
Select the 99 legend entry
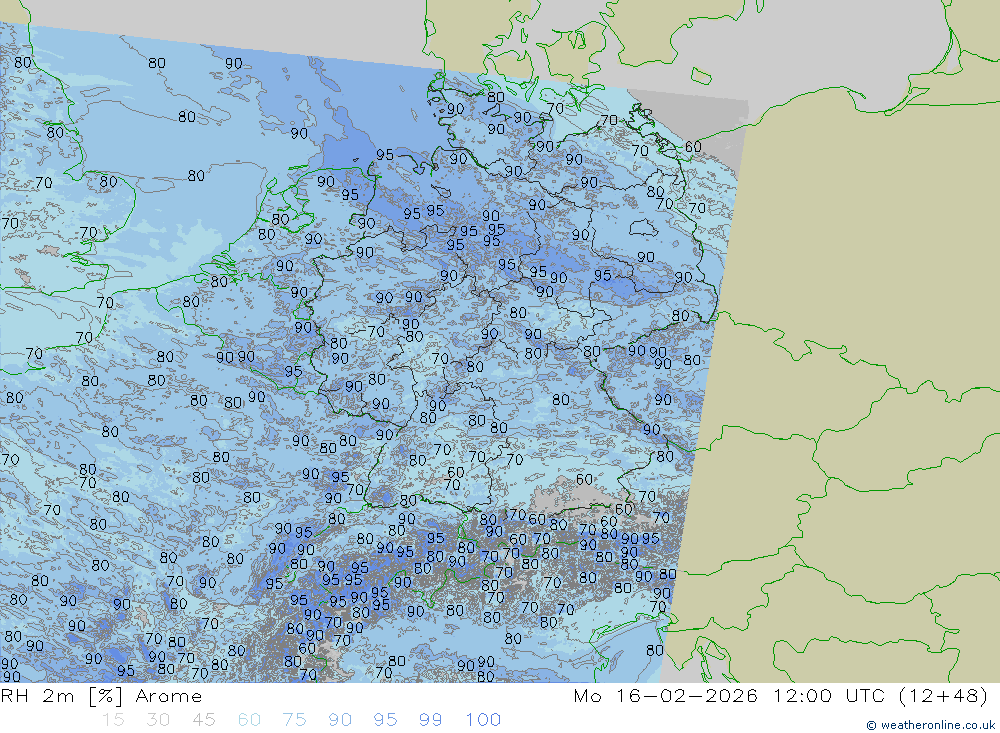430,720
